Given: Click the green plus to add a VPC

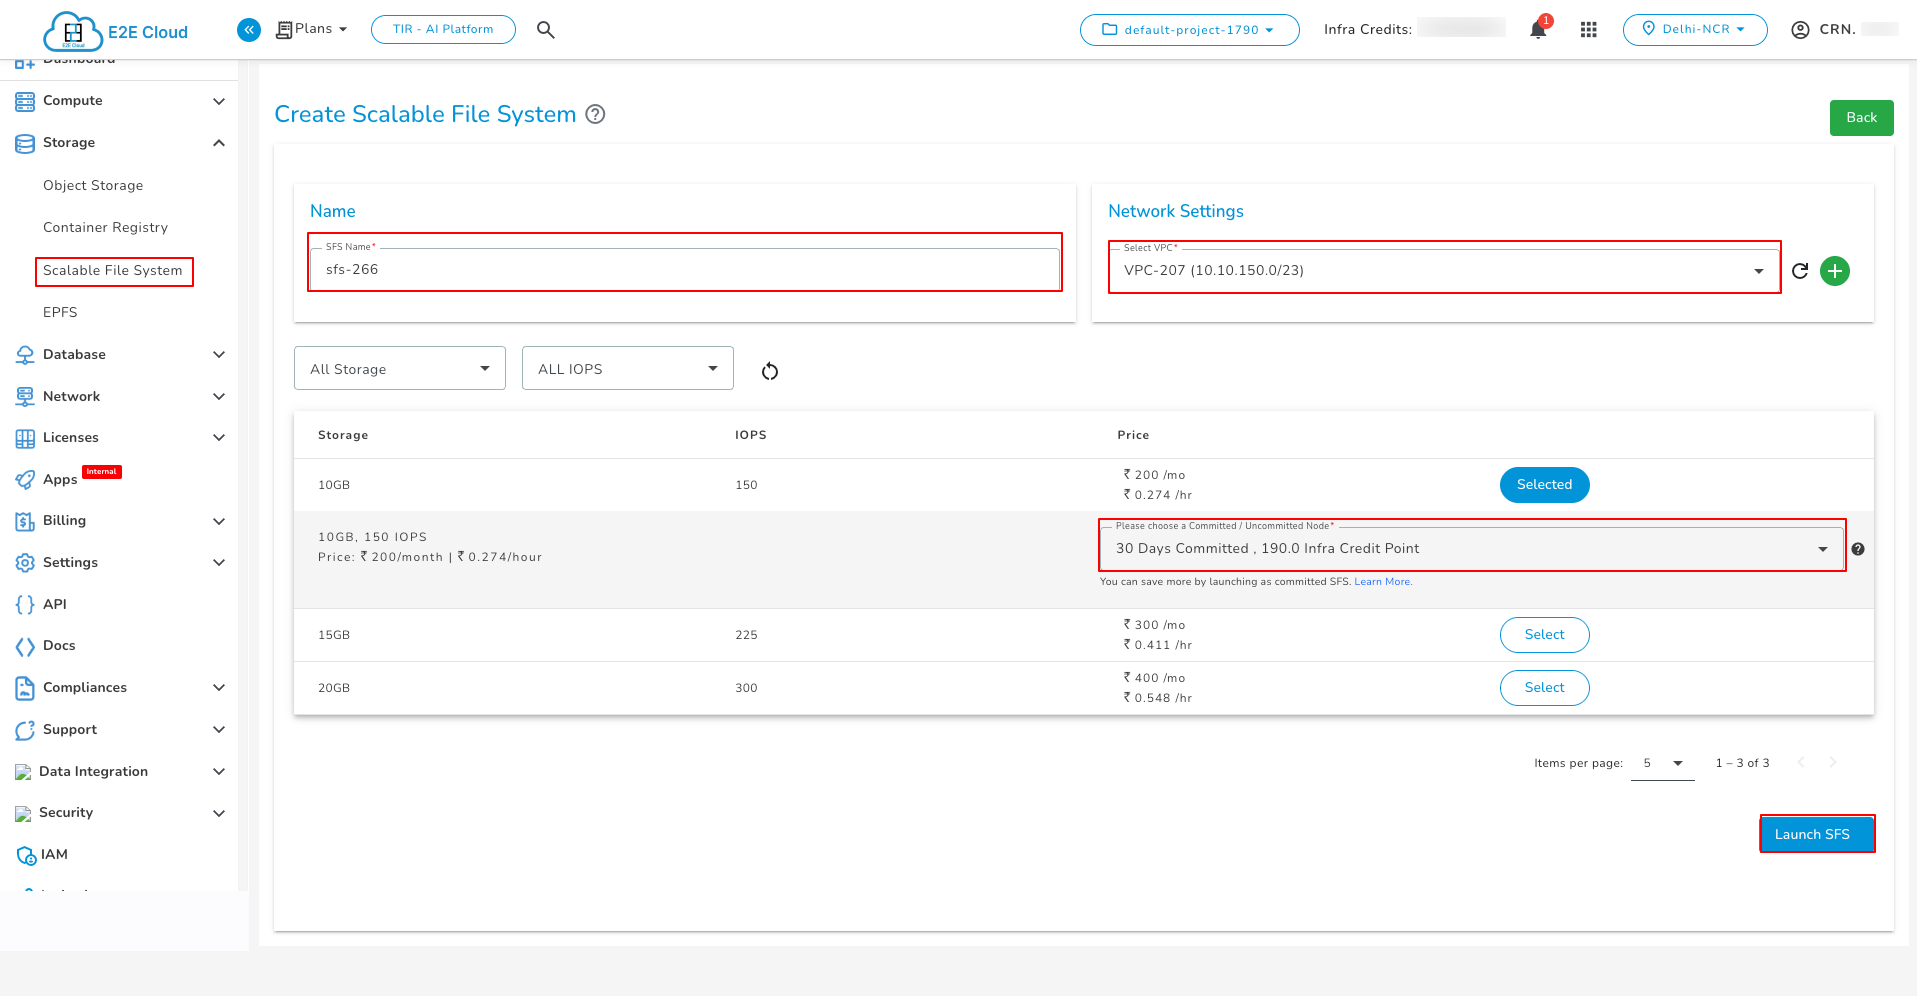Looking at the screenshot, I should click(x=1835, y=270).
